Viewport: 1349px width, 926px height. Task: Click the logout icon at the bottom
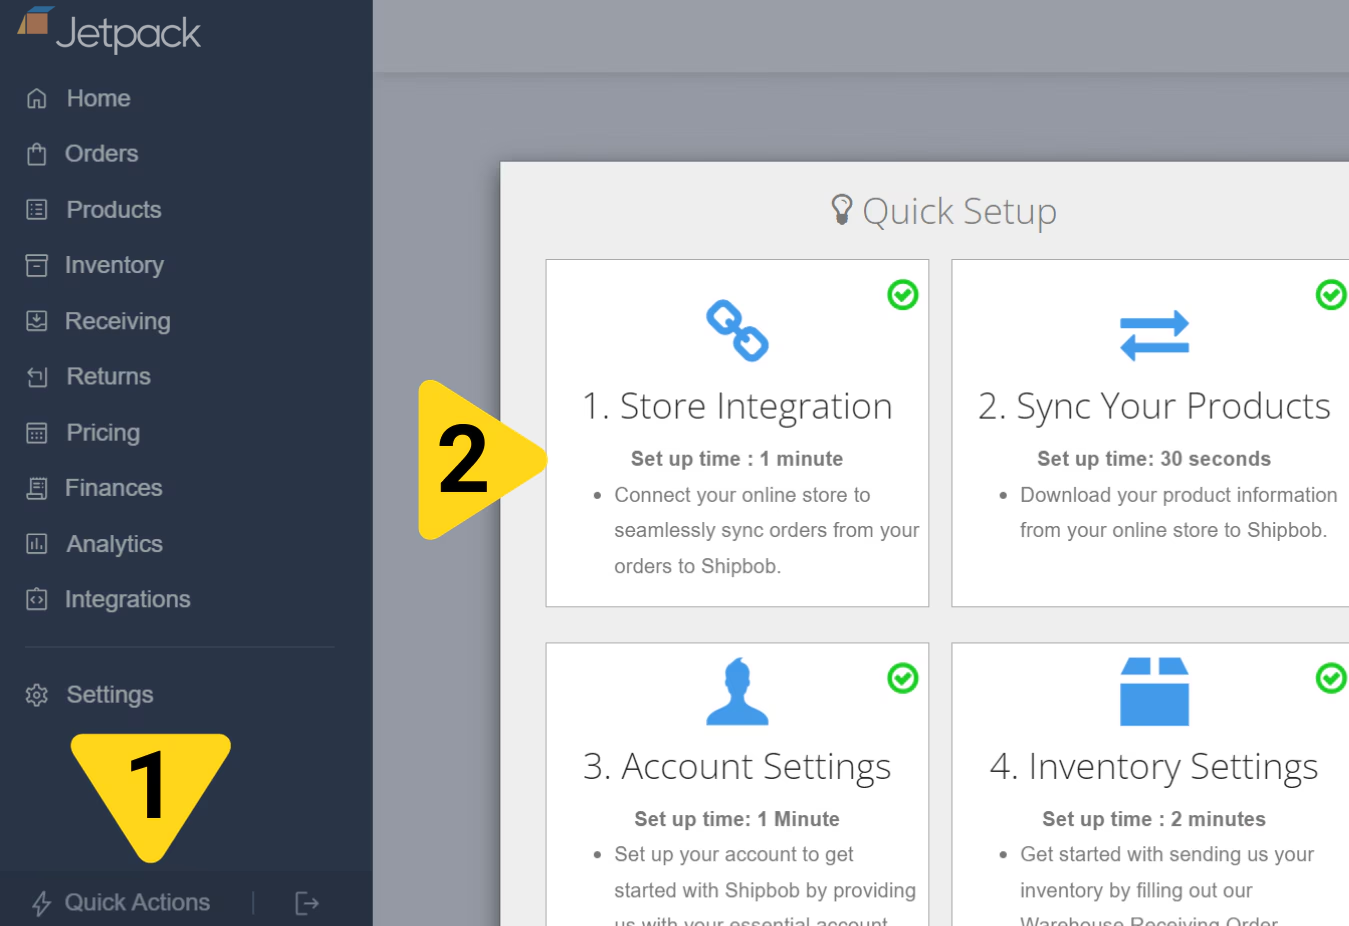pos(306,902)
